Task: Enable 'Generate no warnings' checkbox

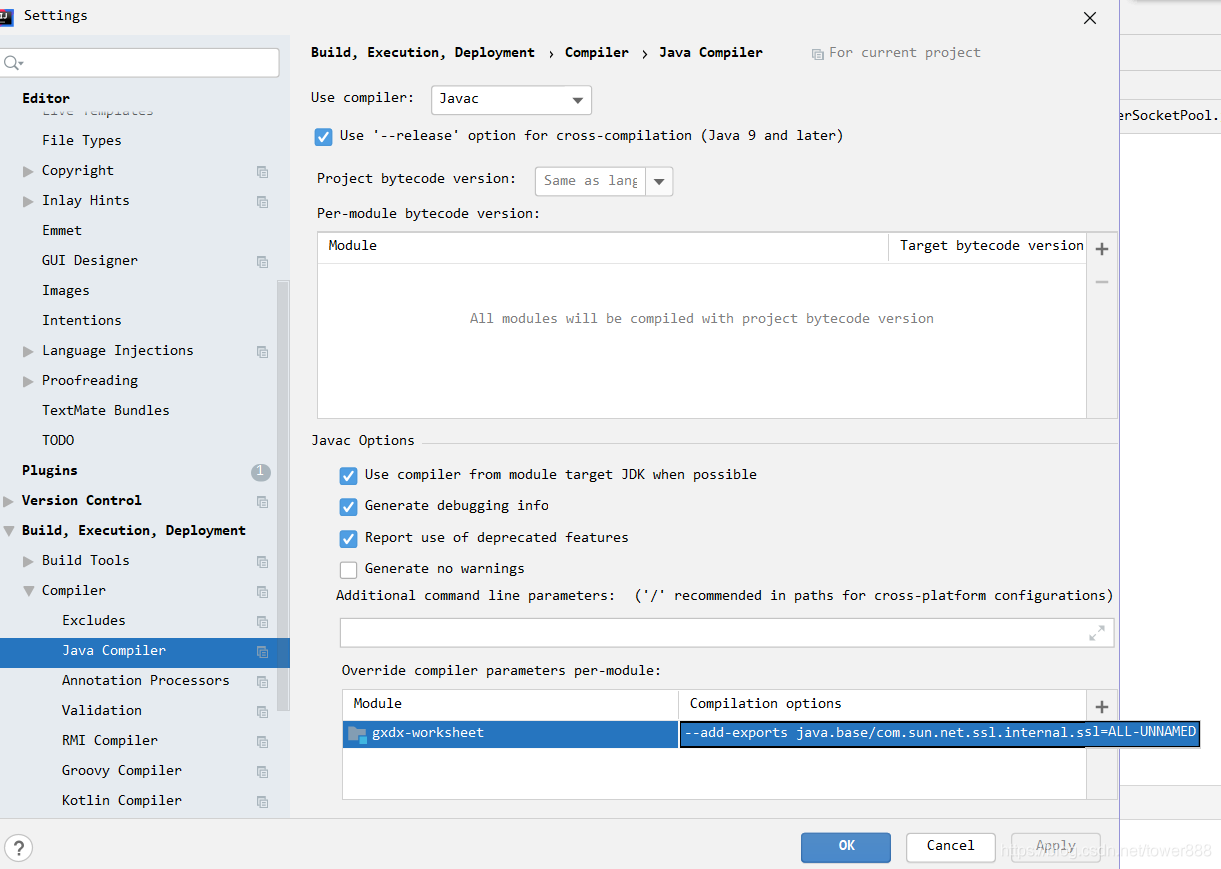Action: (x=348, y=569)
